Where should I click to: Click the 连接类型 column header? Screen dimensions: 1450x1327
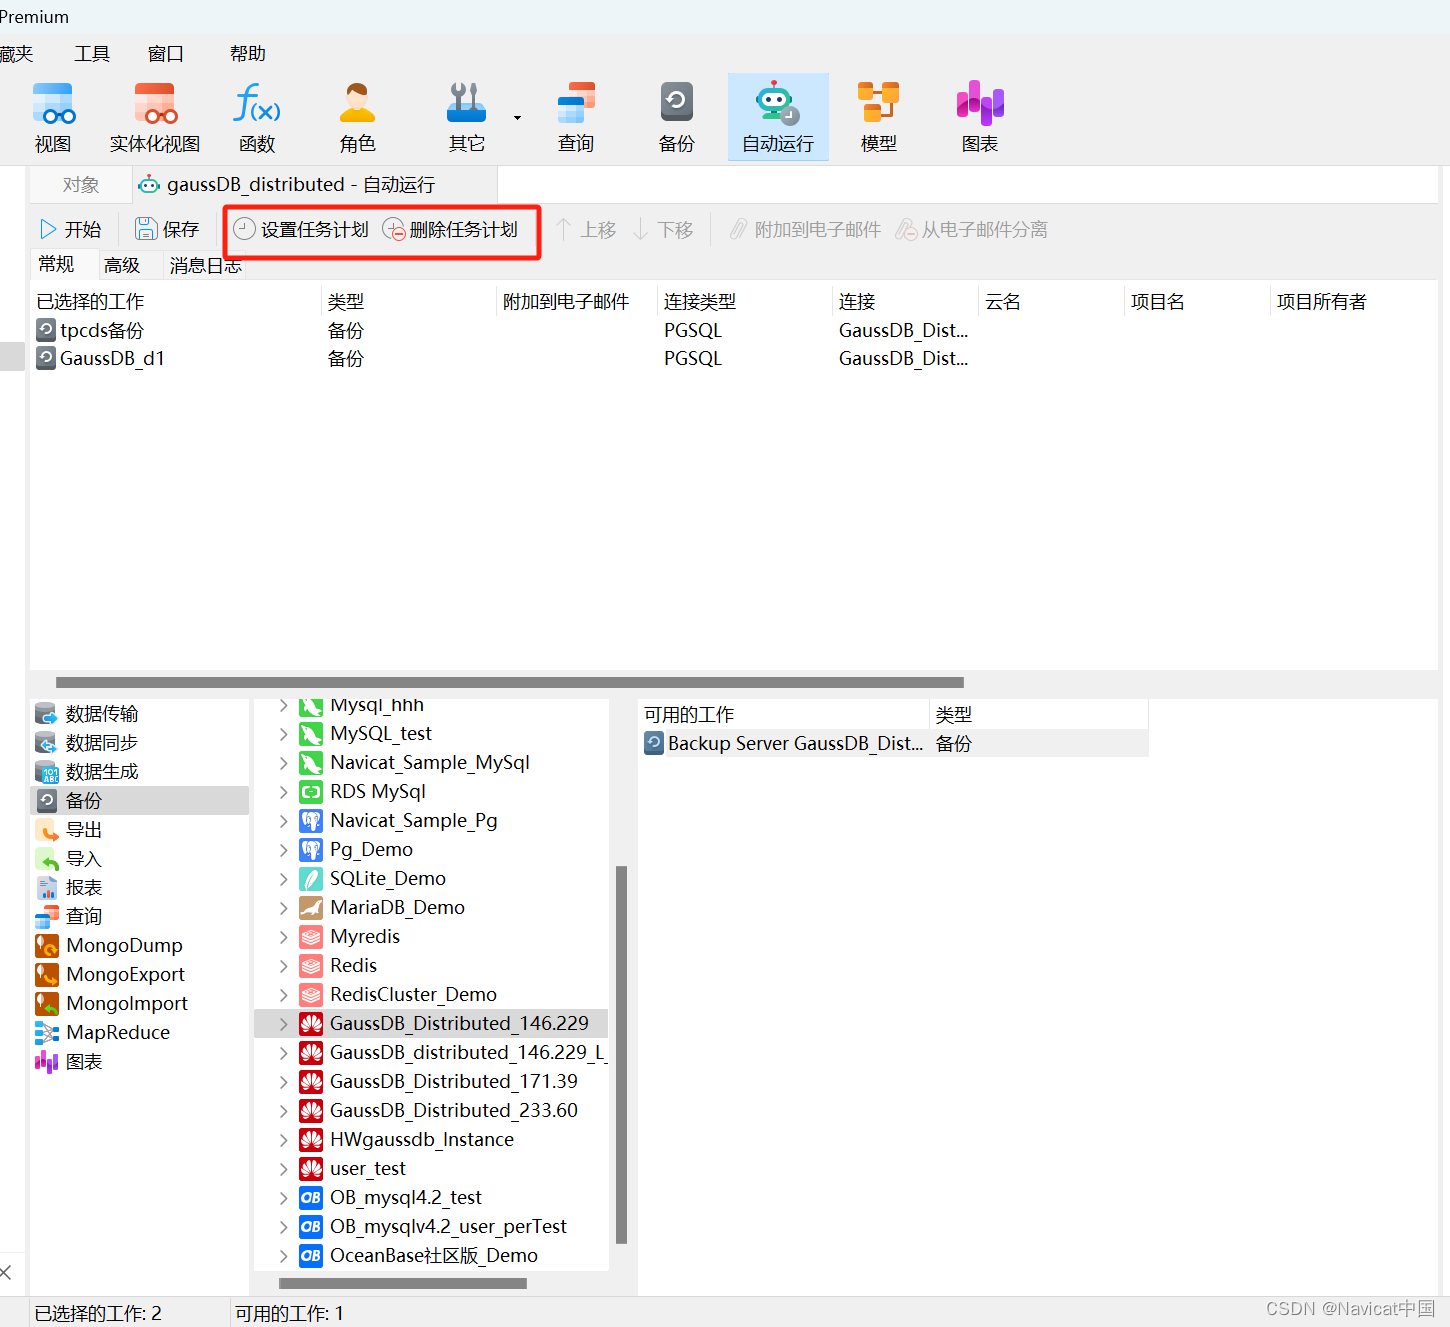pos(746,302)
